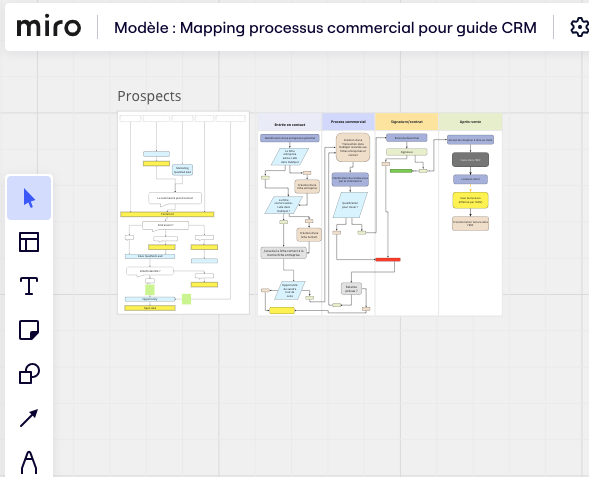Select the "Qualification pour closer ?" parallelogram
The width and height of the screenshot is (589, 477).
(350, 205)
